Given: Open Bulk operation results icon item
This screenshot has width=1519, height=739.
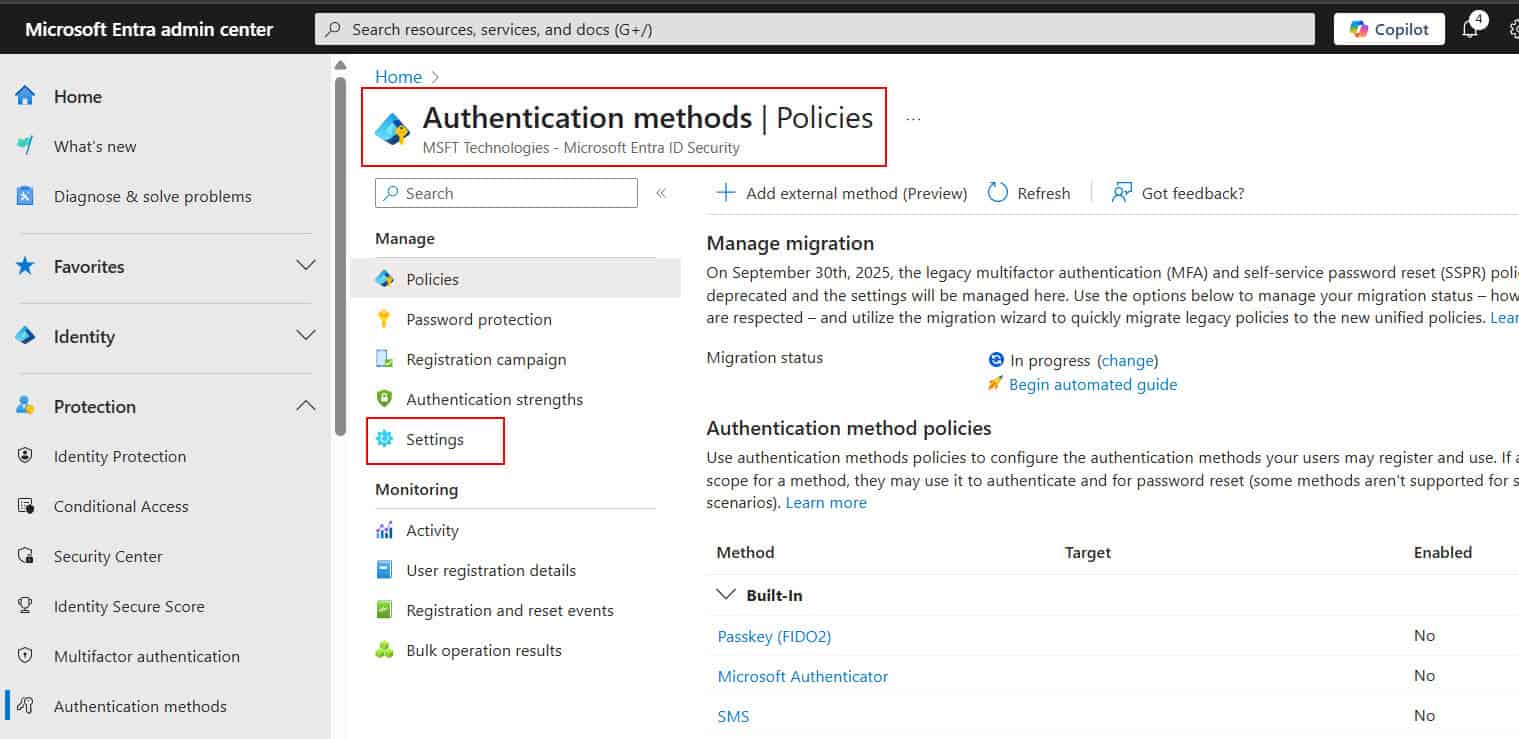Looking at the screenshot, I should point(384,650).
